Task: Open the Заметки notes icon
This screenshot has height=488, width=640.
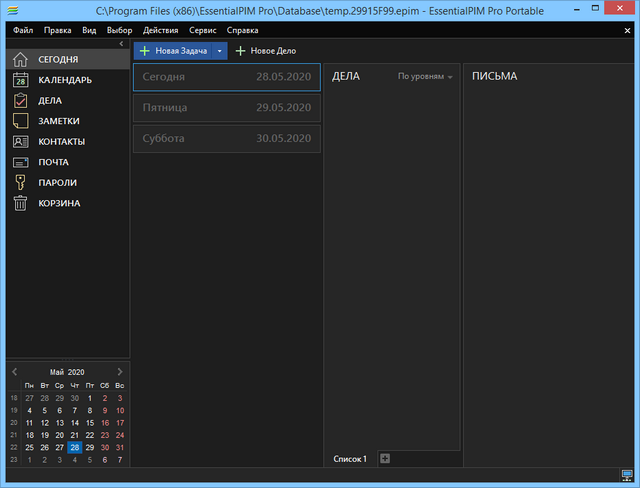Action: point(20,121)
